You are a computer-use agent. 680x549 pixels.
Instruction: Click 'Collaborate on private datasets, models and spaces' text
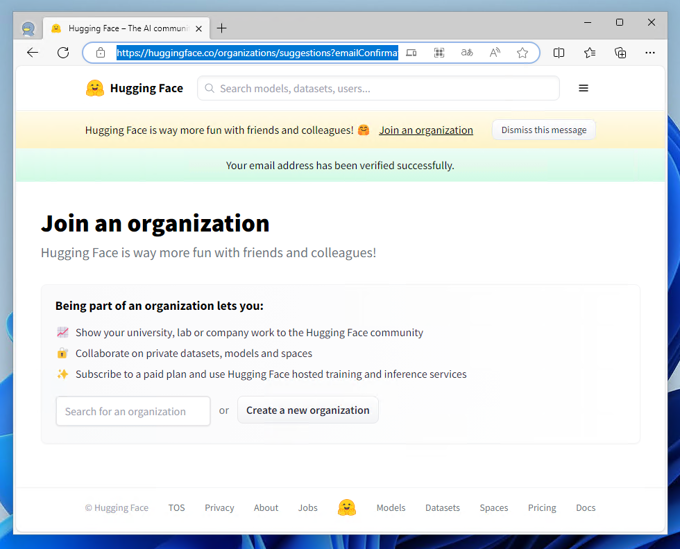(x=193, y=353)
